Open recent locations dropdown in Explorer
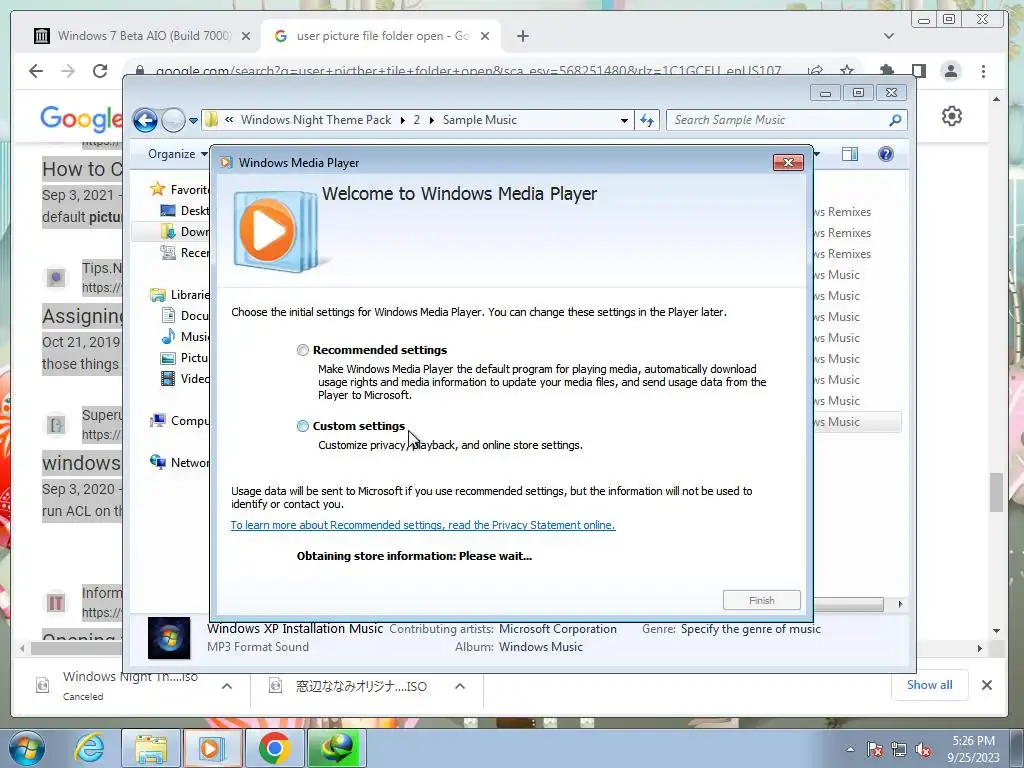Image resolution: width=1024 pixels, height=768 pixels. (x=193, y=121)
